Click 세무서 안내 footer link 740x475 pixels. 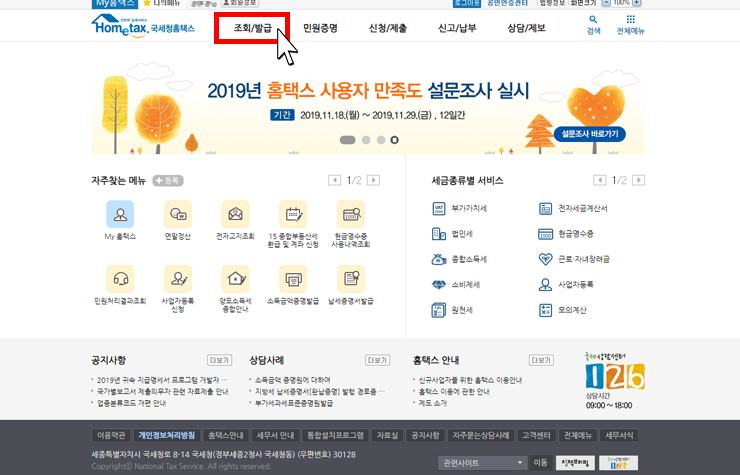click(x=275, y=435)
